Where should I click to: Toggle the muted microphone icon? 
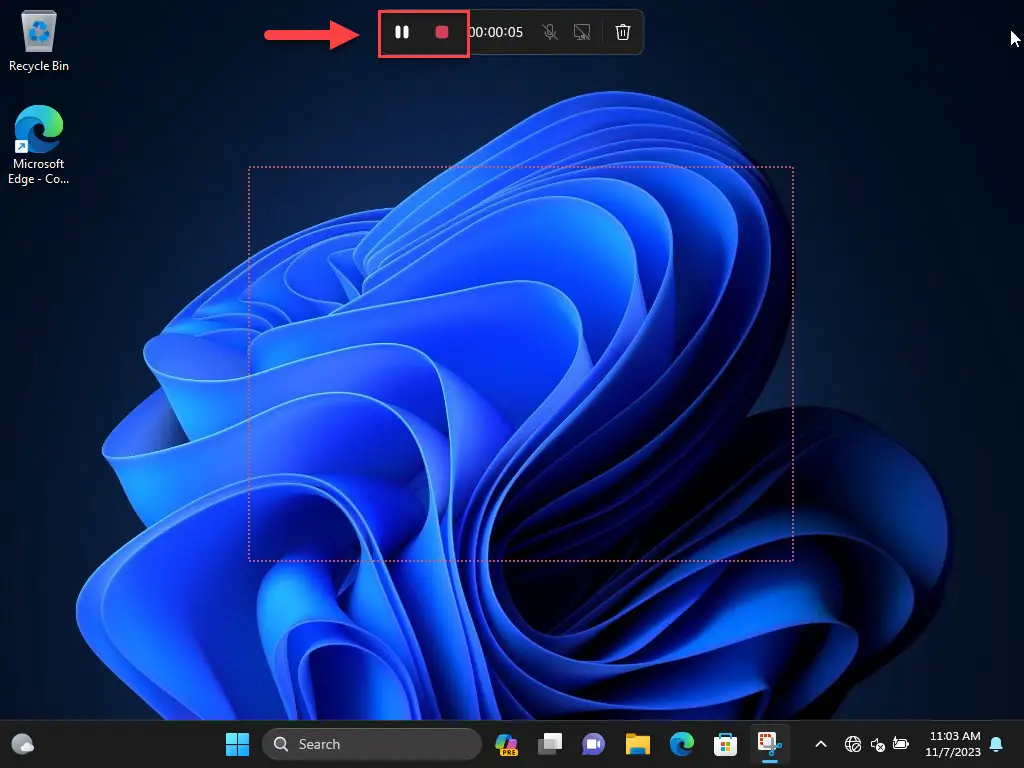550,32
